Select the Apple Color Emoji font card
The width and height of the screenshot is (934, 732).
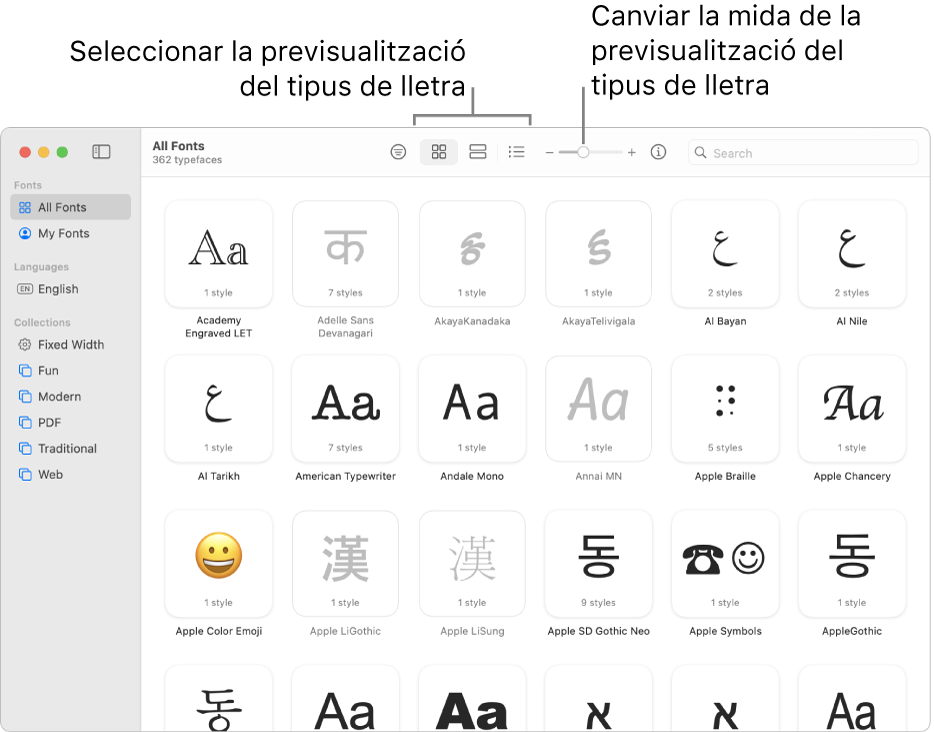point(219,565)
